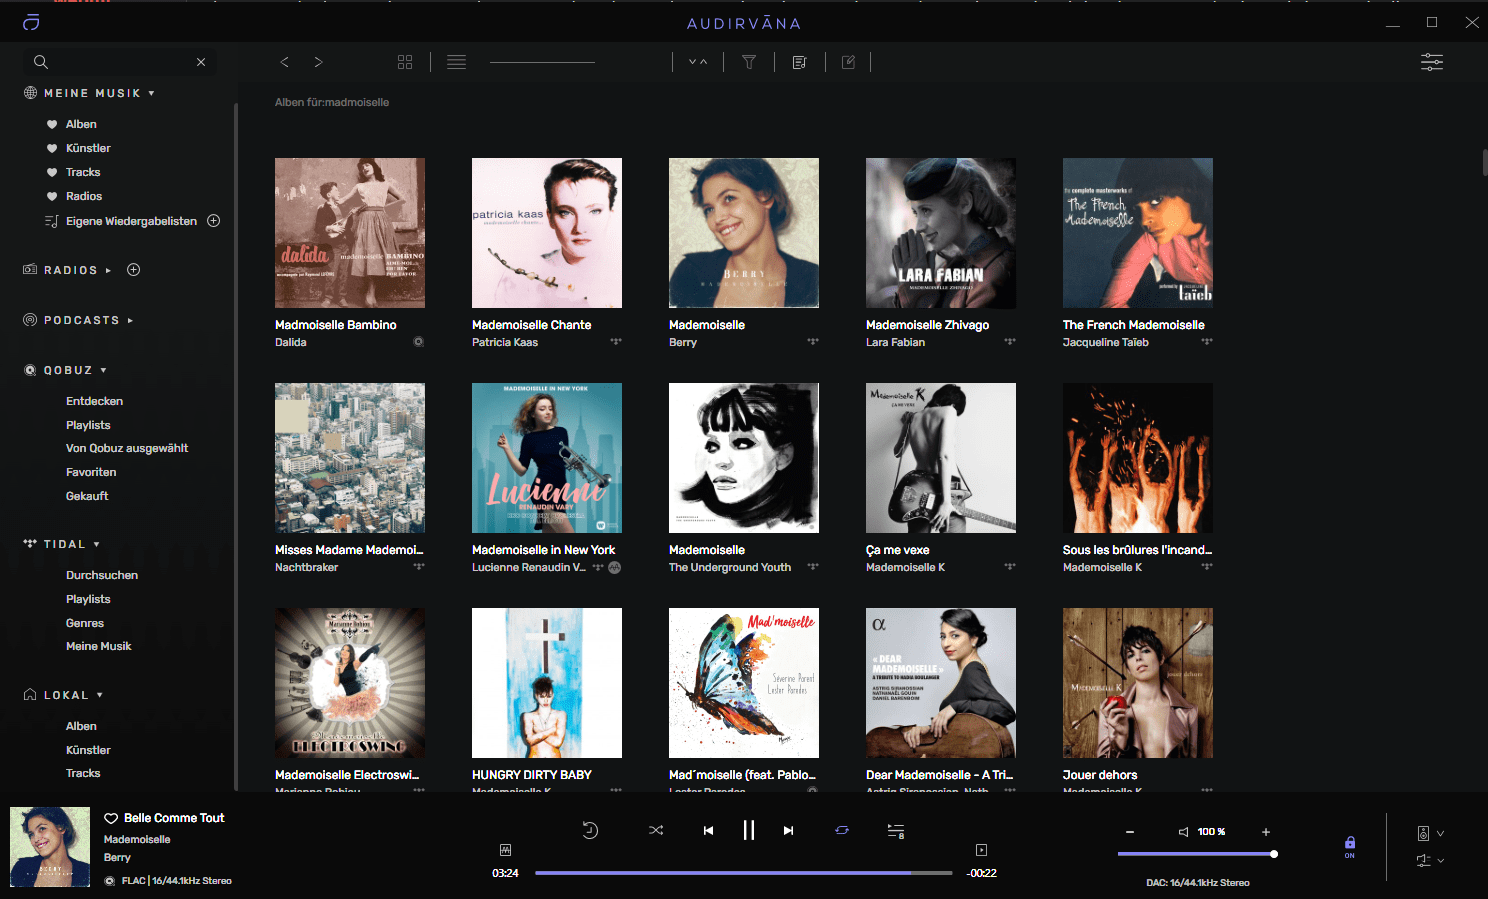This screenshot has height=899, width=1488.
Task: Clear the search field with X
Action: [201, 62]
